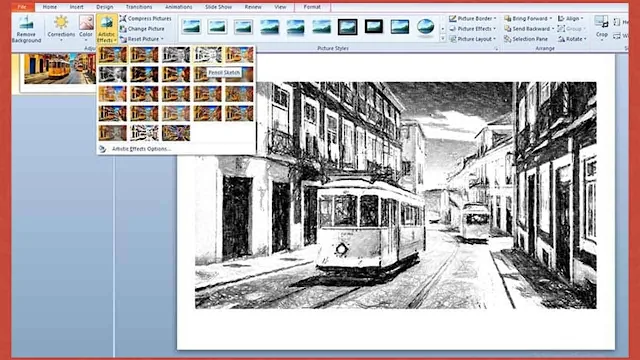640x360 pixels.
Task: Apply the Soft Edge Rectangle picture style
Action: tap(322, 27)
